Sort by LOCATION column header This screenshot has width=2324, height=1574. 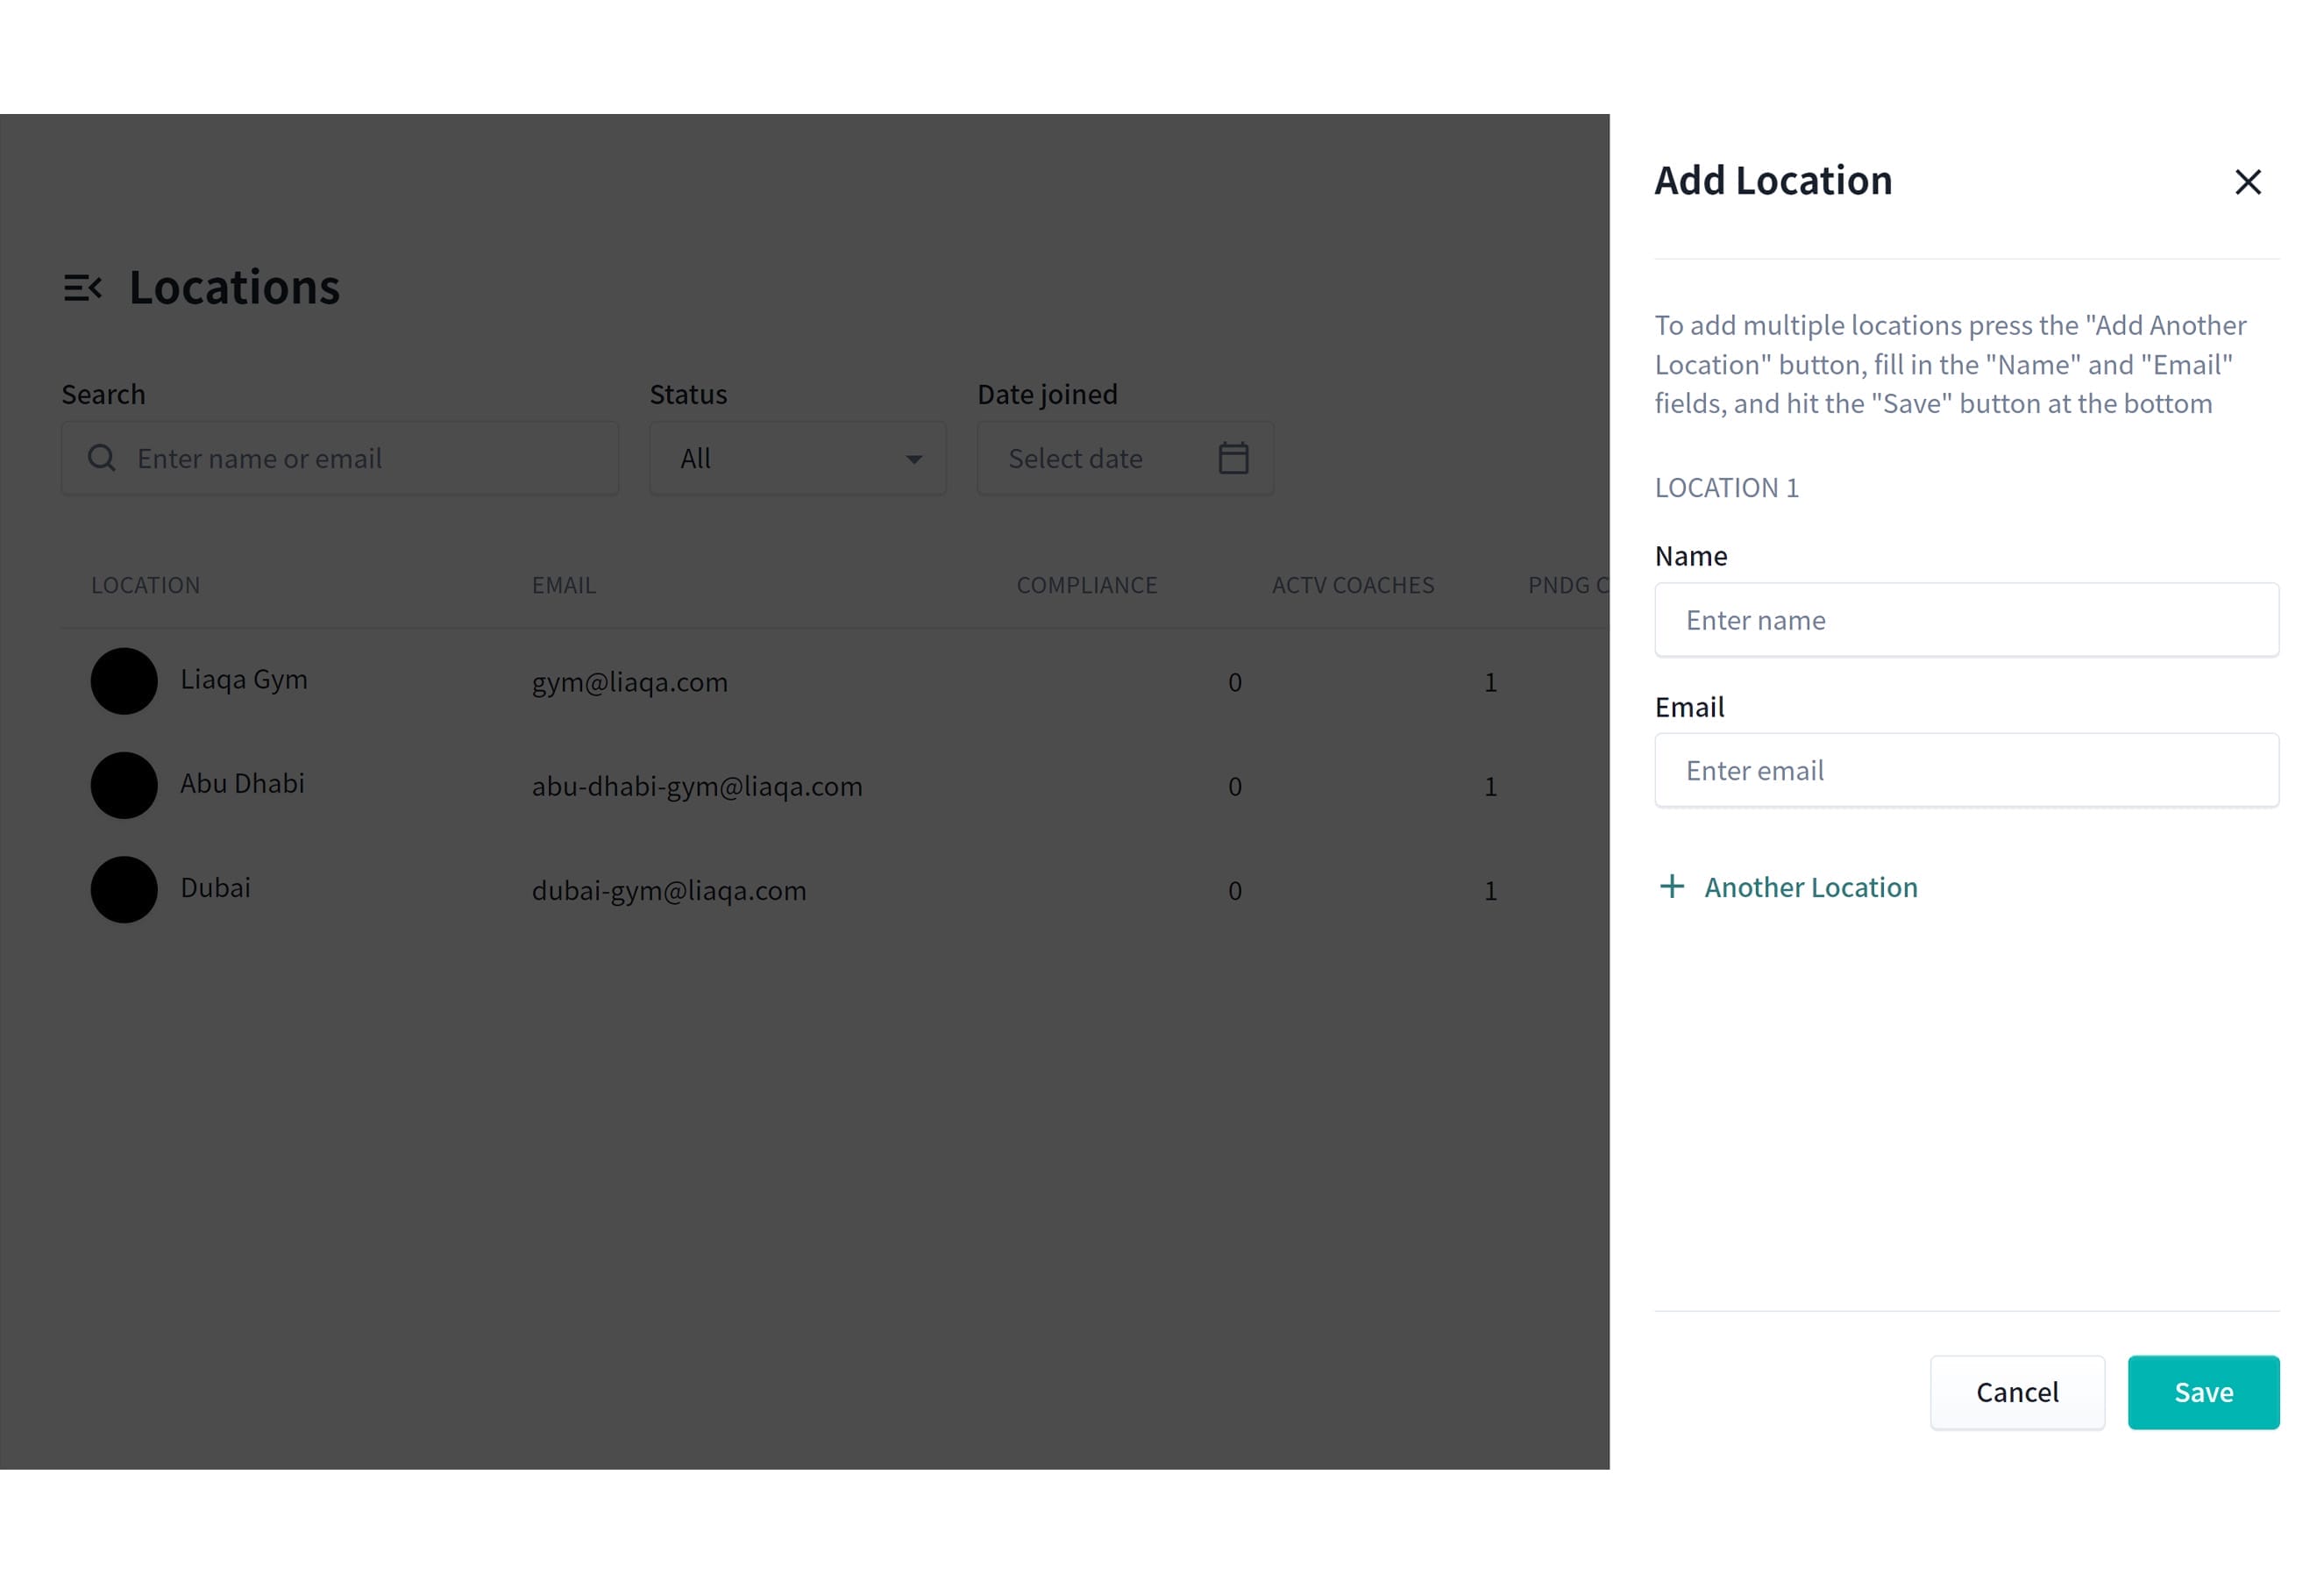point(145,585)
